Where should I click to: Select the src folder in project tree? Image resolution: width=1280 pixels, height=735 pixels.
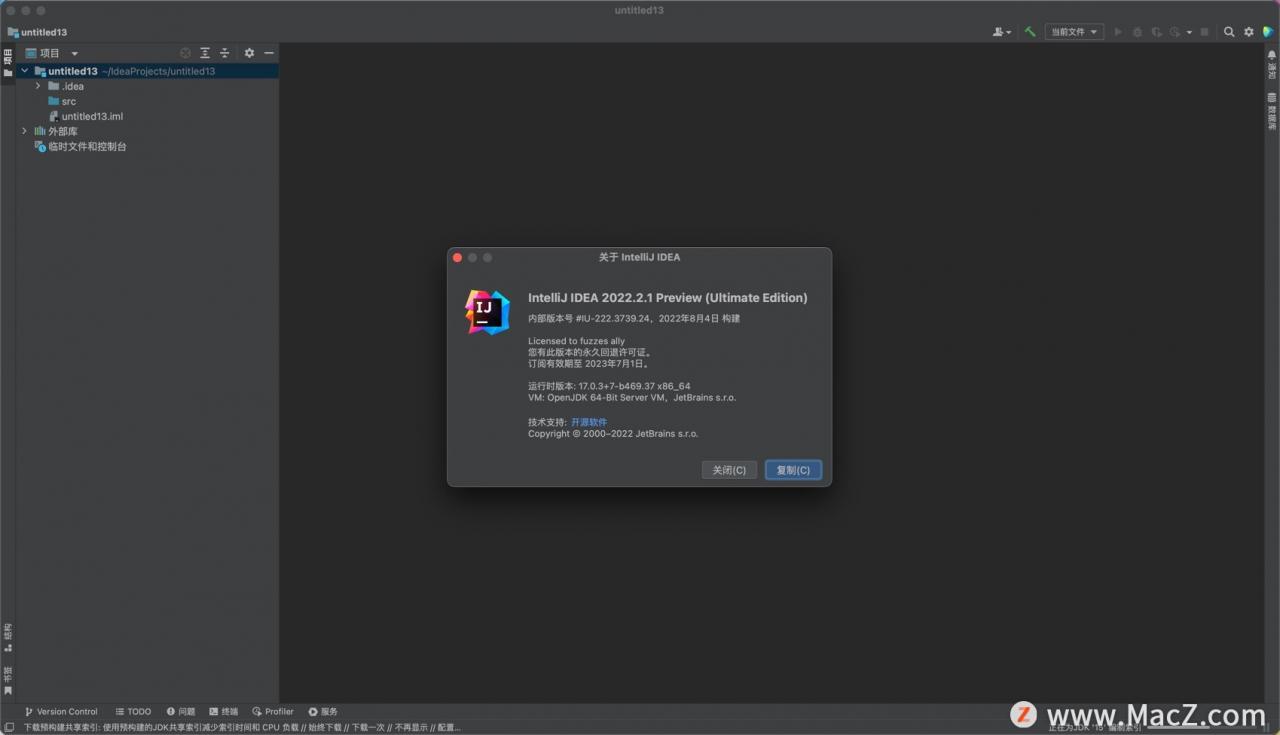(62, 101)
